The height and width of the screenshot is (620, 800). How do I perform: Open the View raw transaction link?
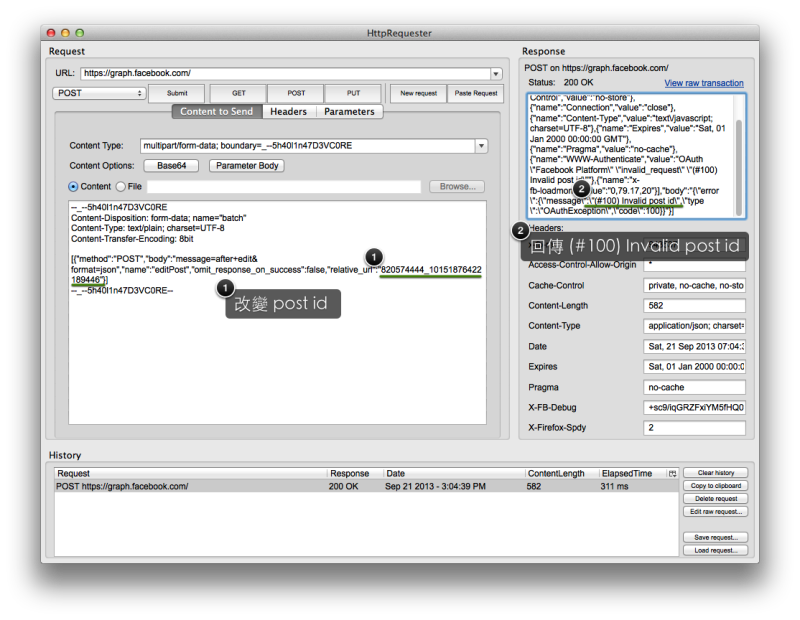(x=704, y=83)
